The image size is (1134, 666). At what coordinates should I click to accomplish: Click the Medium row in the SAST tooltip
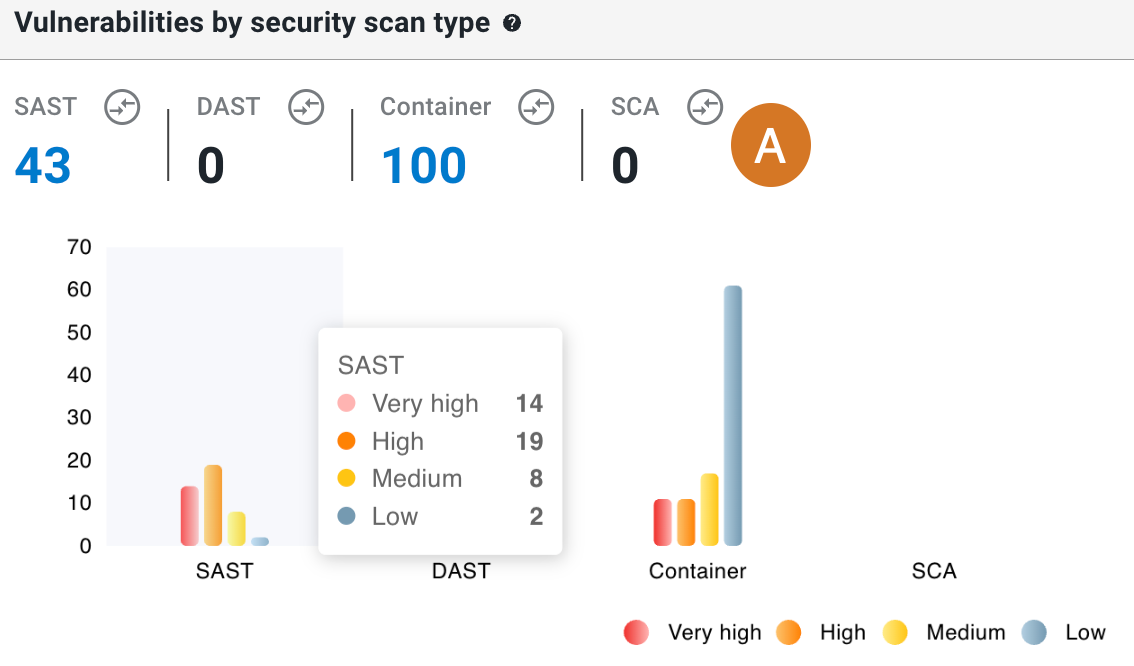pos(440,478)
